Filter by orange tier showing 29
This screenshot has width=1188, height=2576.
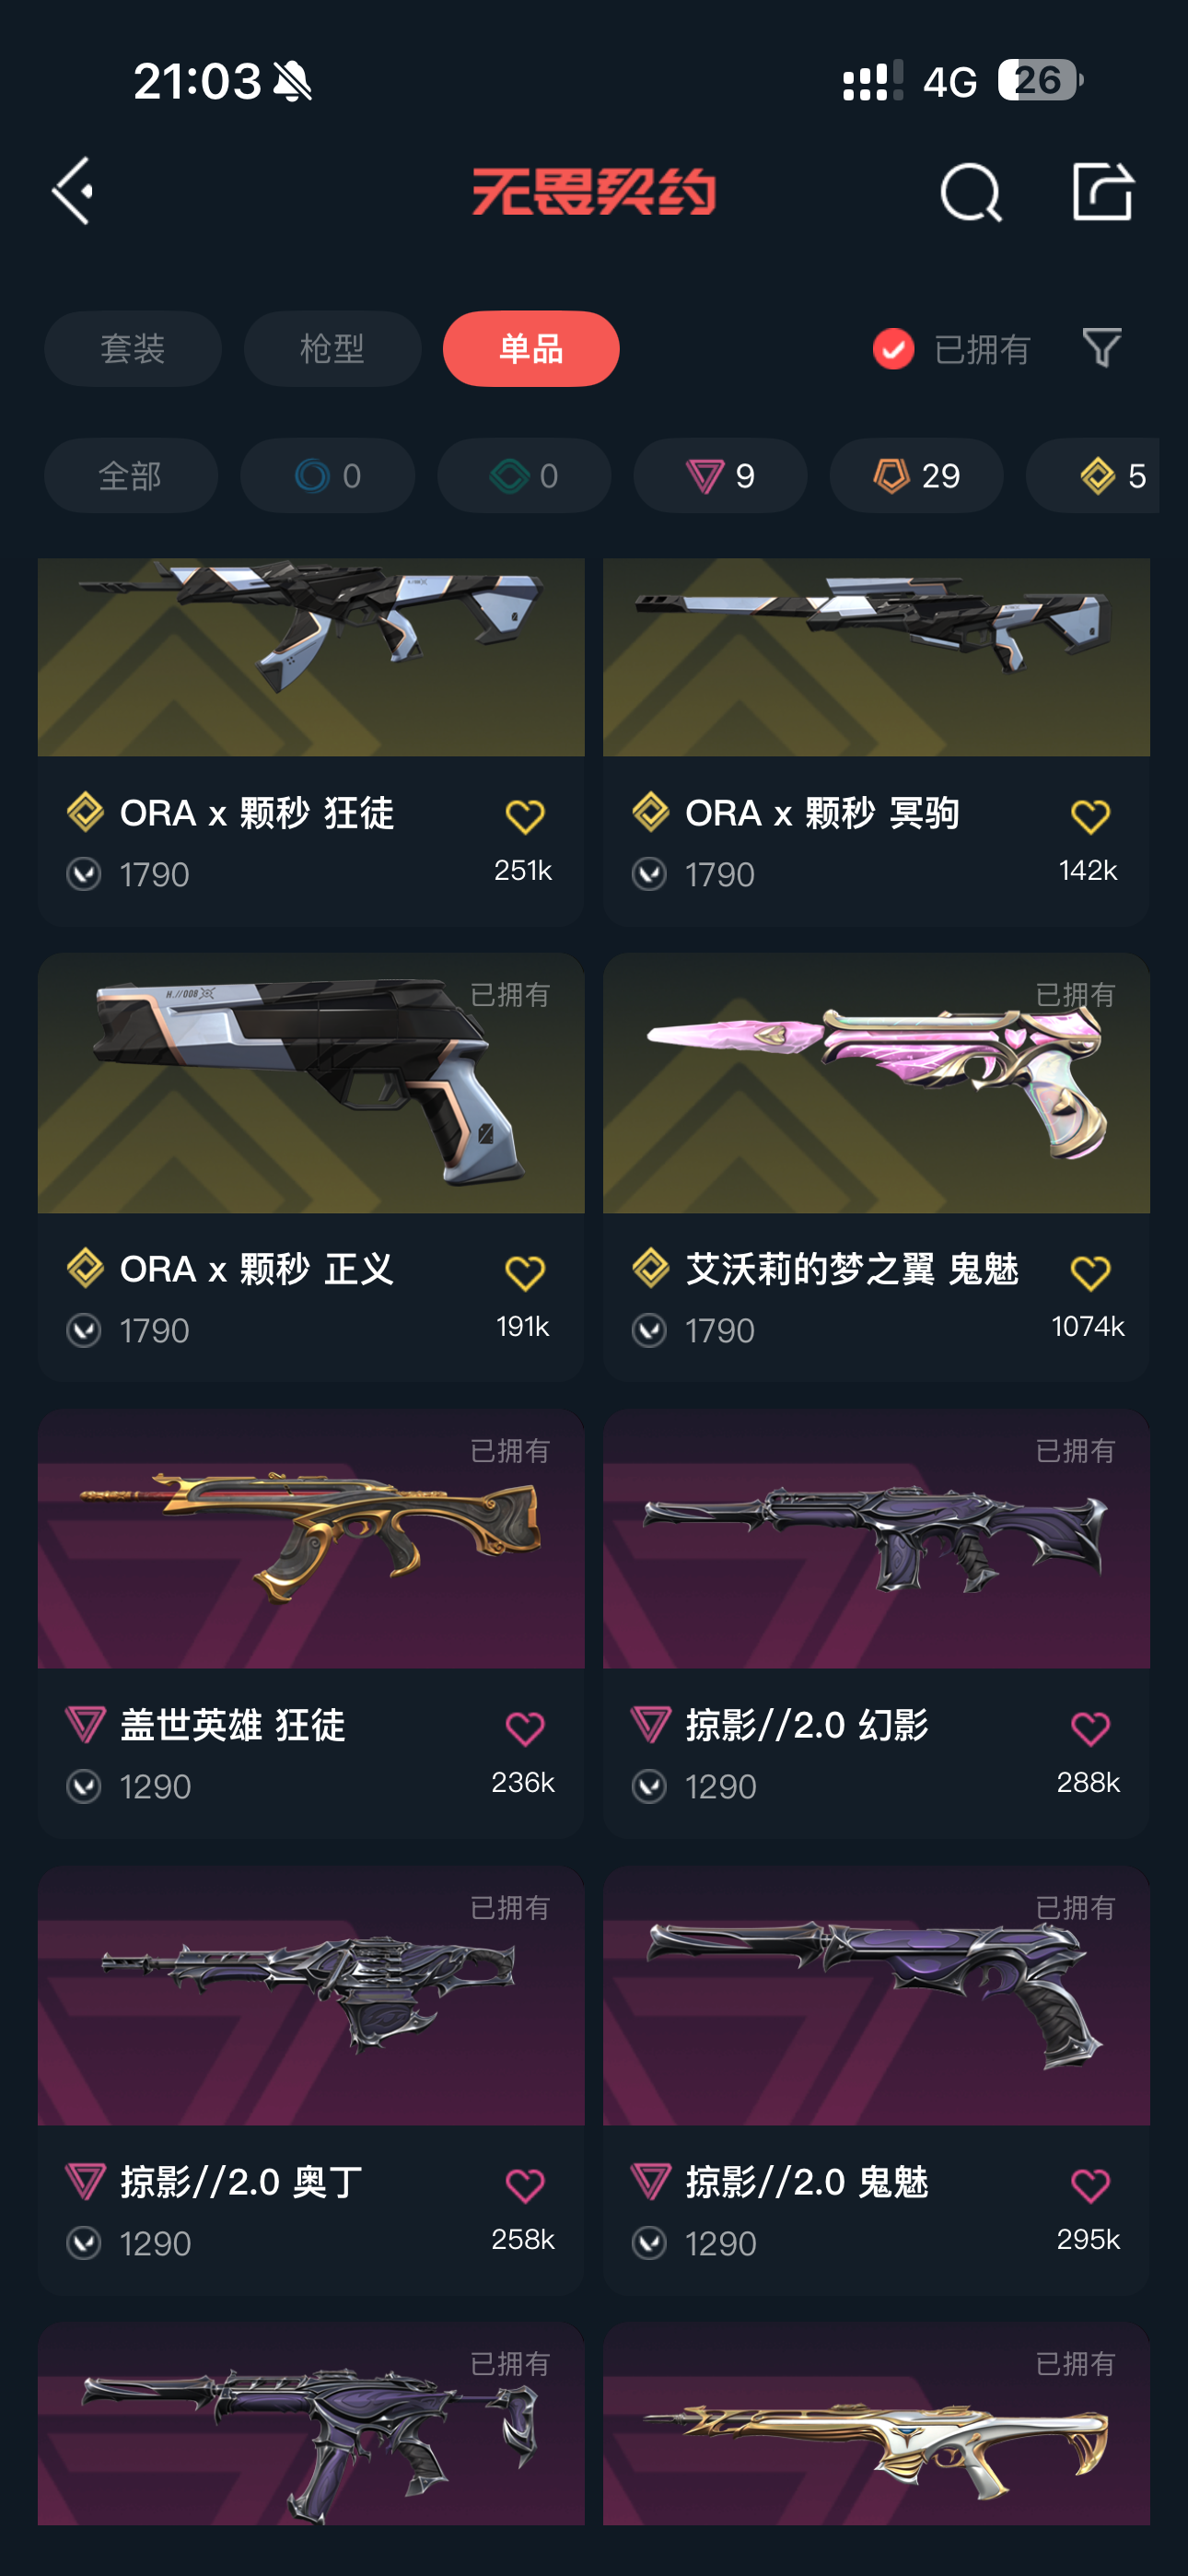pos(916,476)
